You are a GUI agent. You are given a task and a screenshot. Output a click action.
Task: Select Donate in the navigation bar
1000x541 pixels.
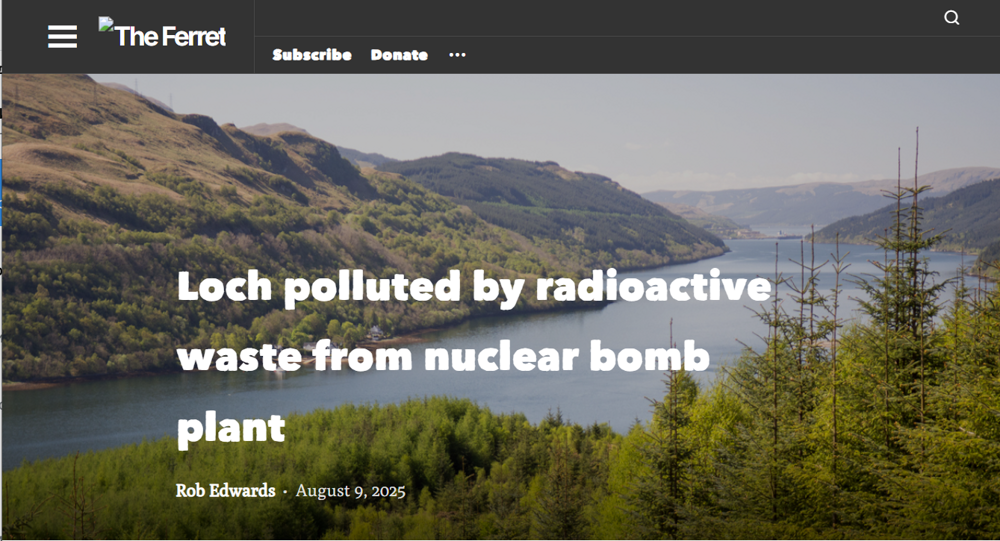pyautogui.click(x=399, y=55)
